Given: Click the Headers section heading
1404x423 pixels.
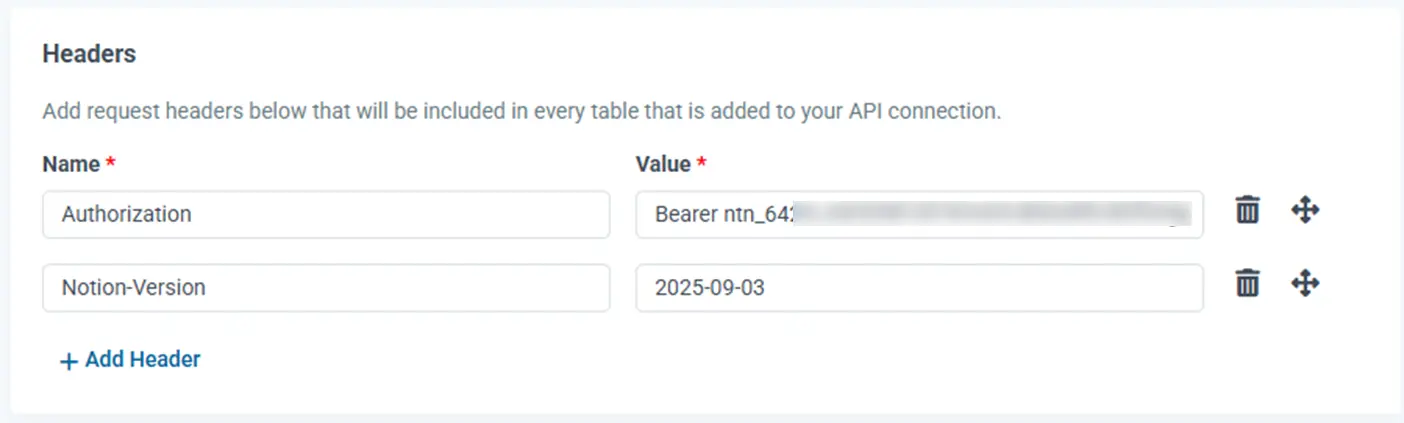Looking at the screenshot, I should click(x=89, y=54).
